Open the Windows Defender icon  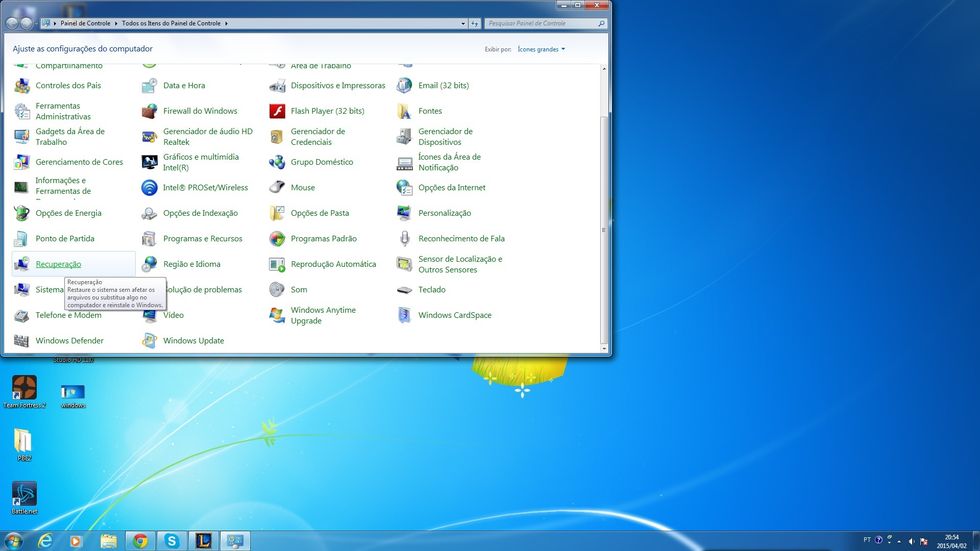tap(21, 341)
